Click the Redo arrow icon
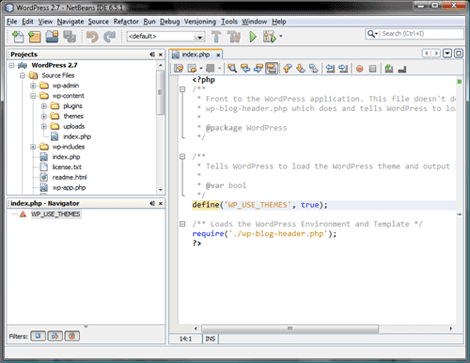 click(109, 36)
